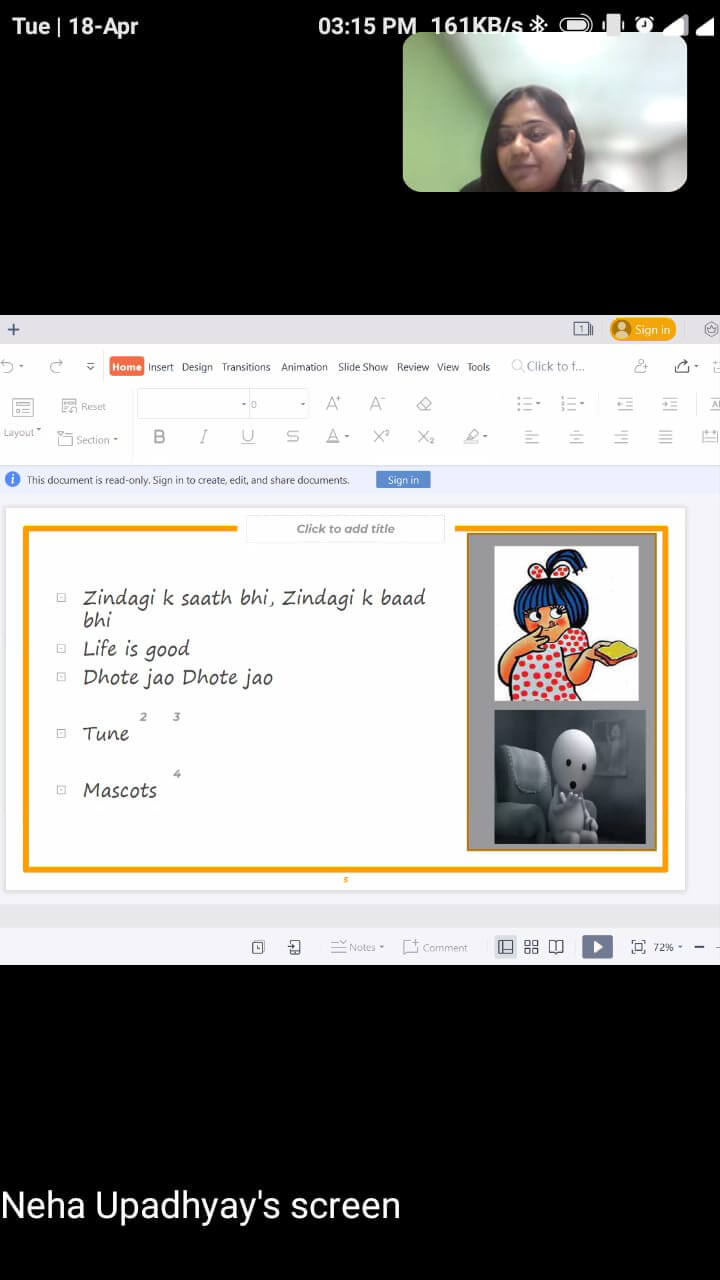Image resolution: width=720 pixels, height=1280 pixels.
Task: Switch to the Animation tab
Action: point(304,367)
